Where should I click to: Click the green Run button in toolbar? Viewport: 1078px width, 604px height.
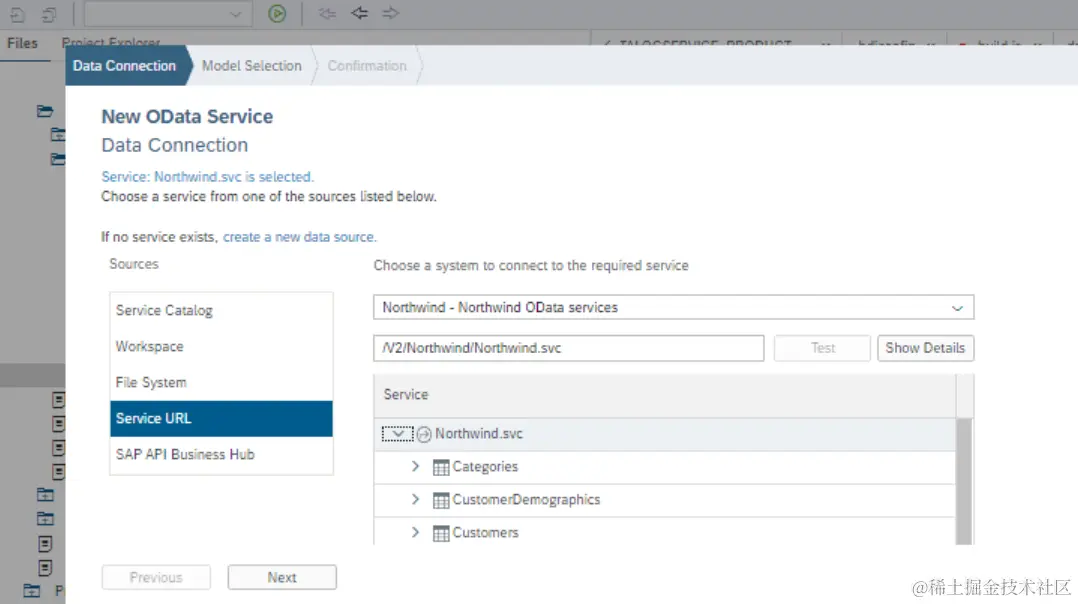point(277,14)
